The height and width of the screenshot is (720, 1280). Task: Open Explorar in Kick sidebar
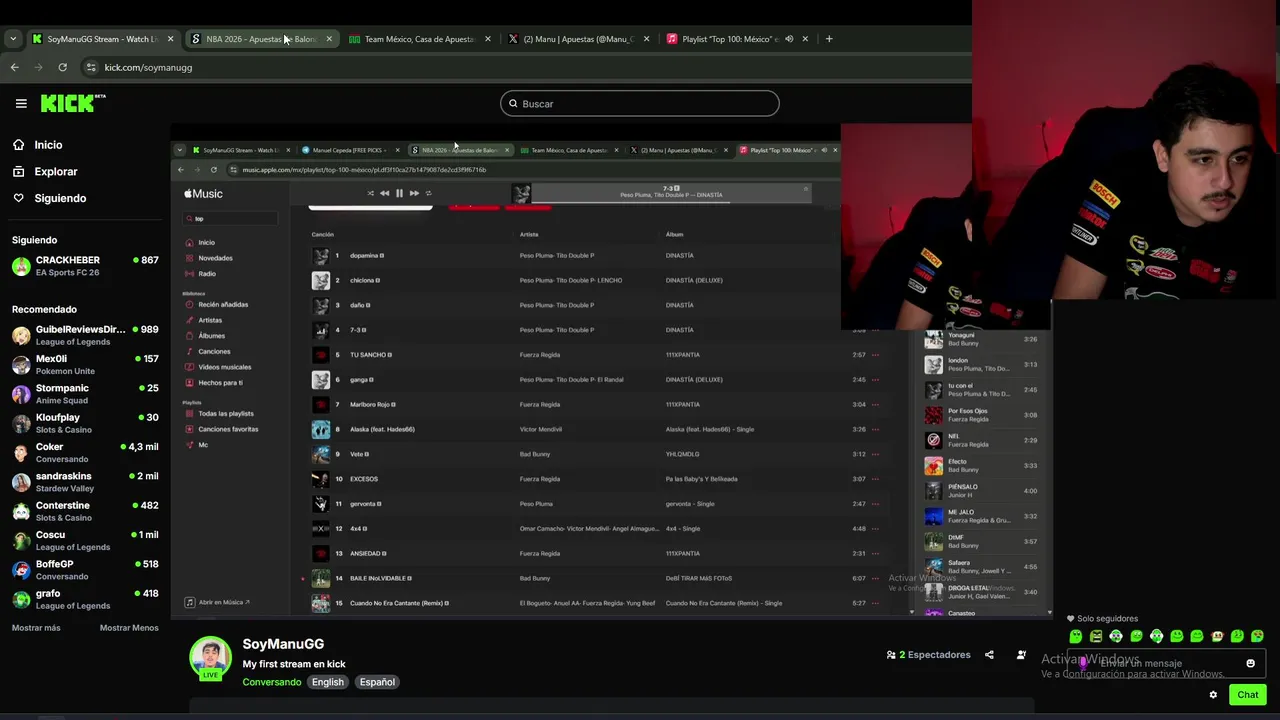(56, 171)
